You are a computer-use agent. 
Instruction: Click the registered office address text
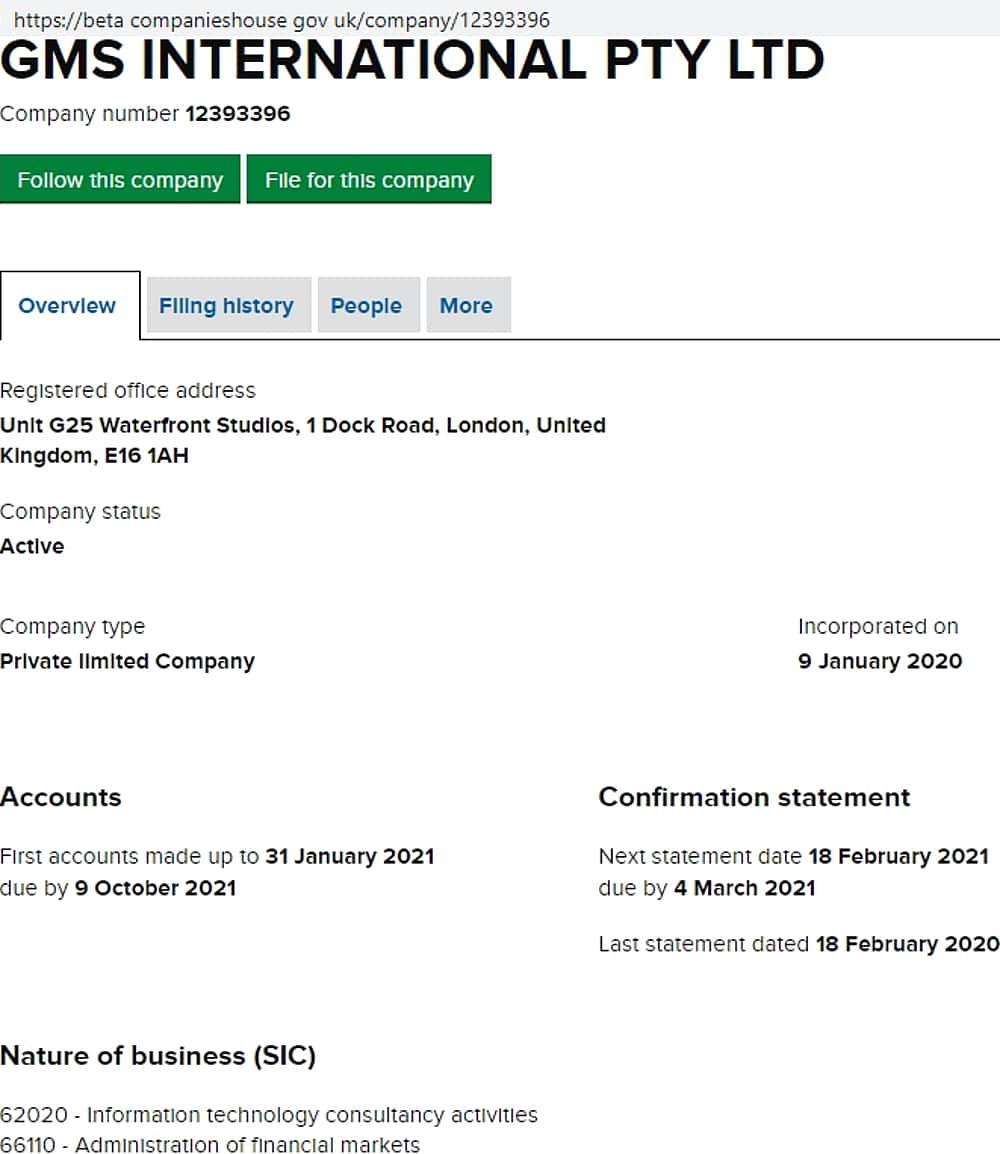(x=302, y=440)
